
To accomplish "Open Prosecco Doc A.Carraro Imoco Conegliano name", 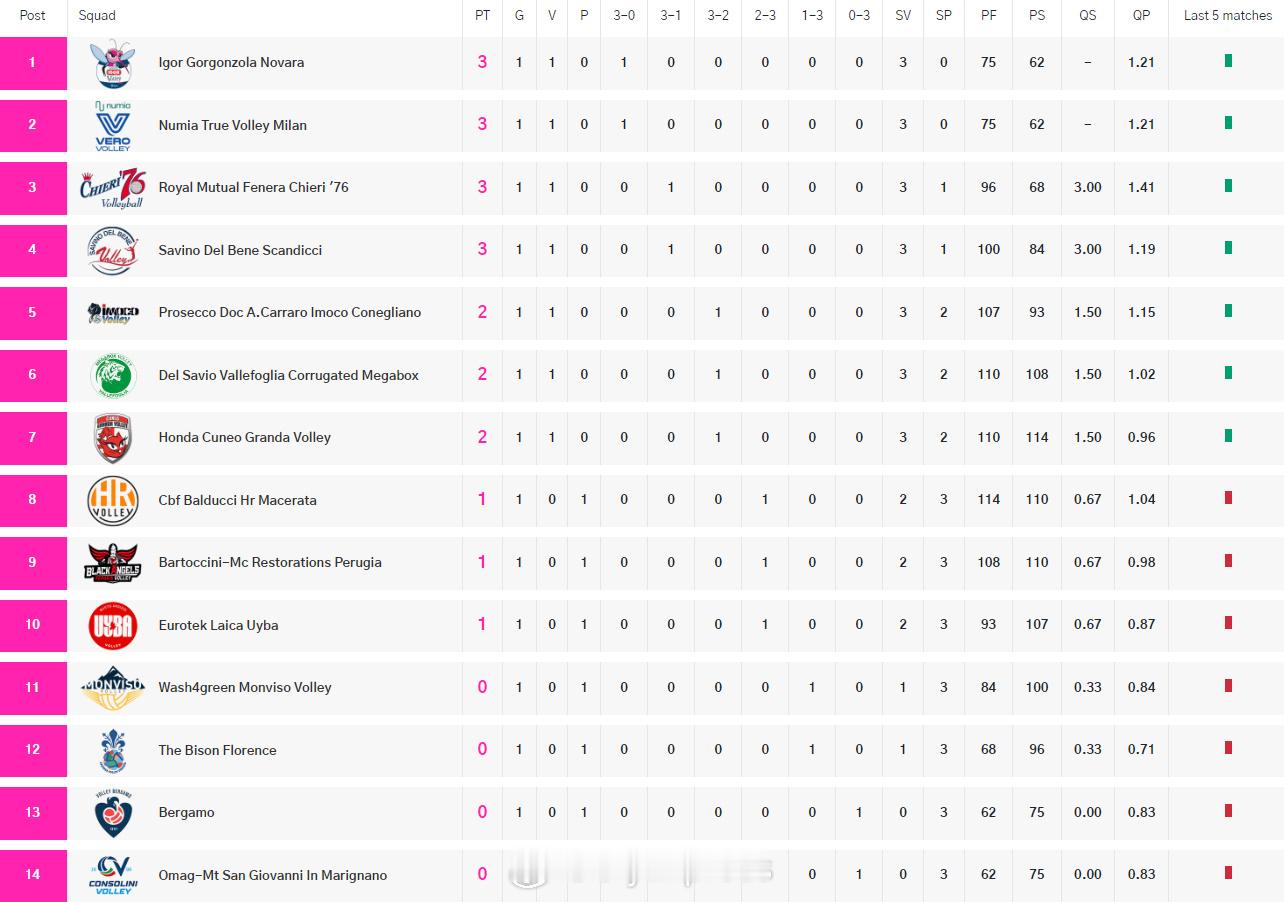I will [x=290, y=312].
